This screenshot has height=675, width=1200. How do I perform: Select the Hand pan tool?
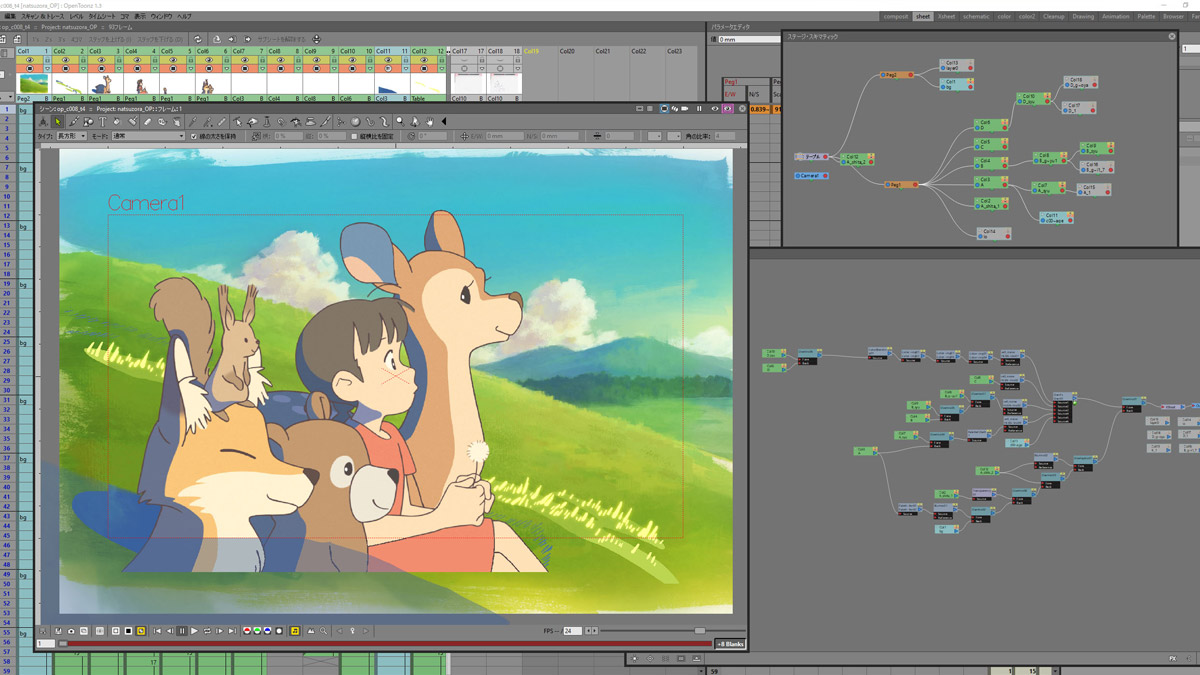430,122
